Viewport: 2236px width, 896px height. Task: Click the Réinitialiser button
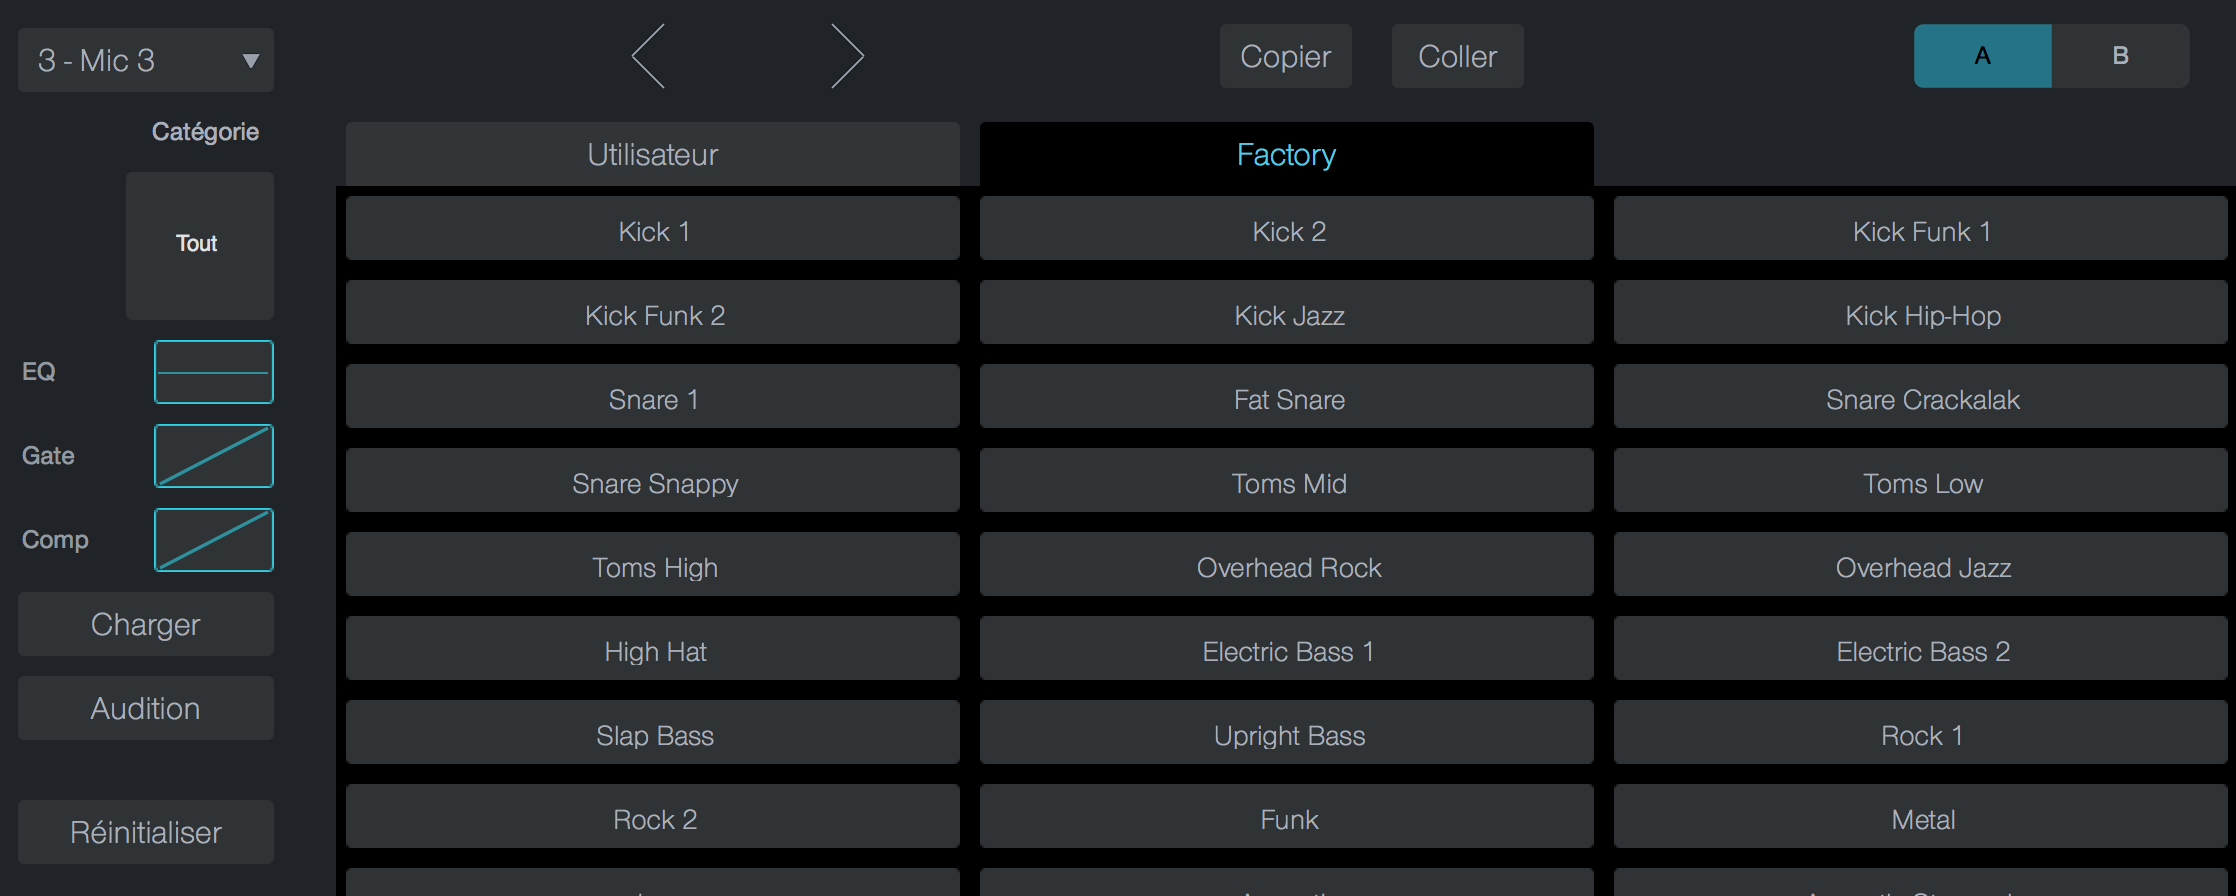146,832
